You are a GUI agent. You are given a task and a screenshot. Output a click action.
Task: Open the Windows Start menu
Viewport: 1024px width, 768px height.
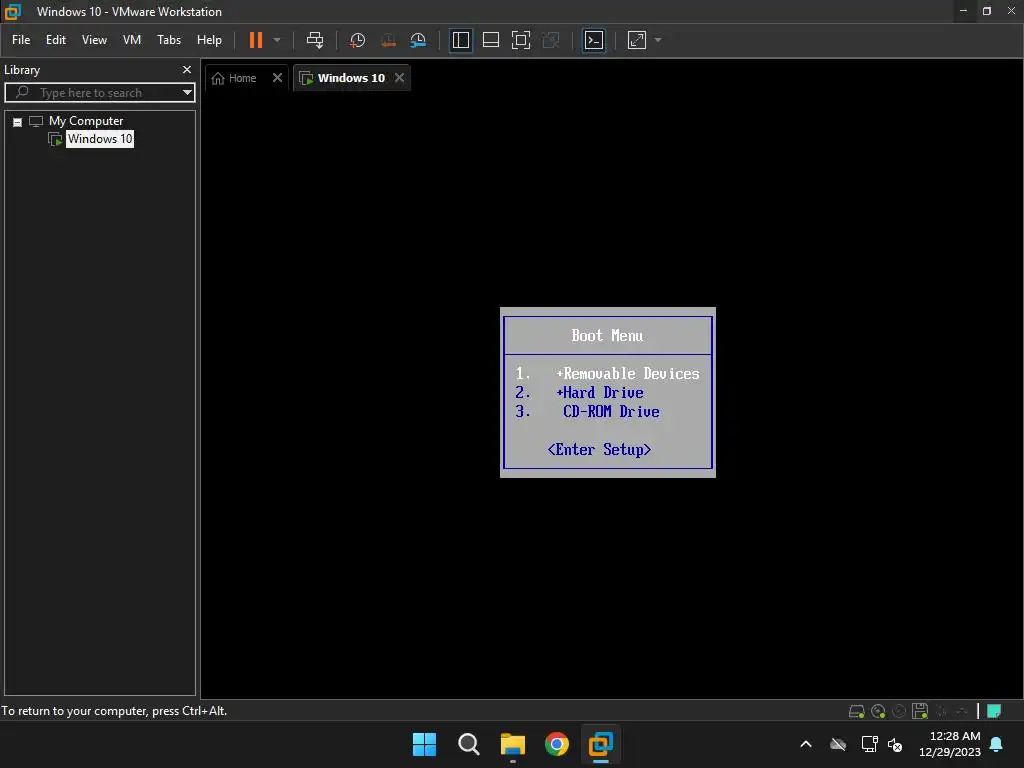pos(424,744)
